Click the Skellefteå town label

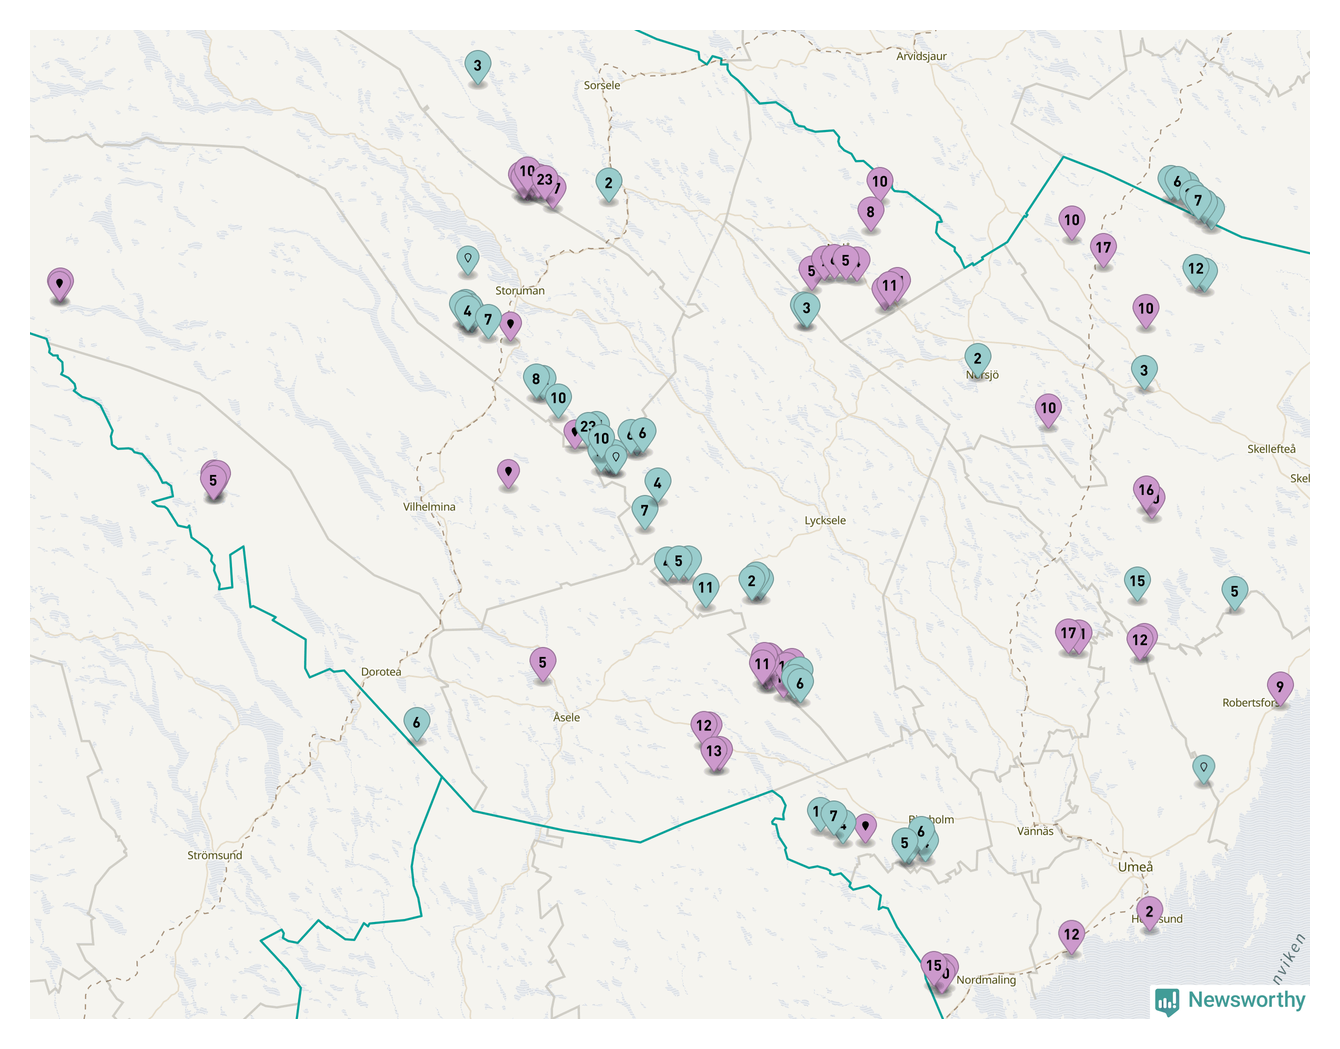[1271, 449]
